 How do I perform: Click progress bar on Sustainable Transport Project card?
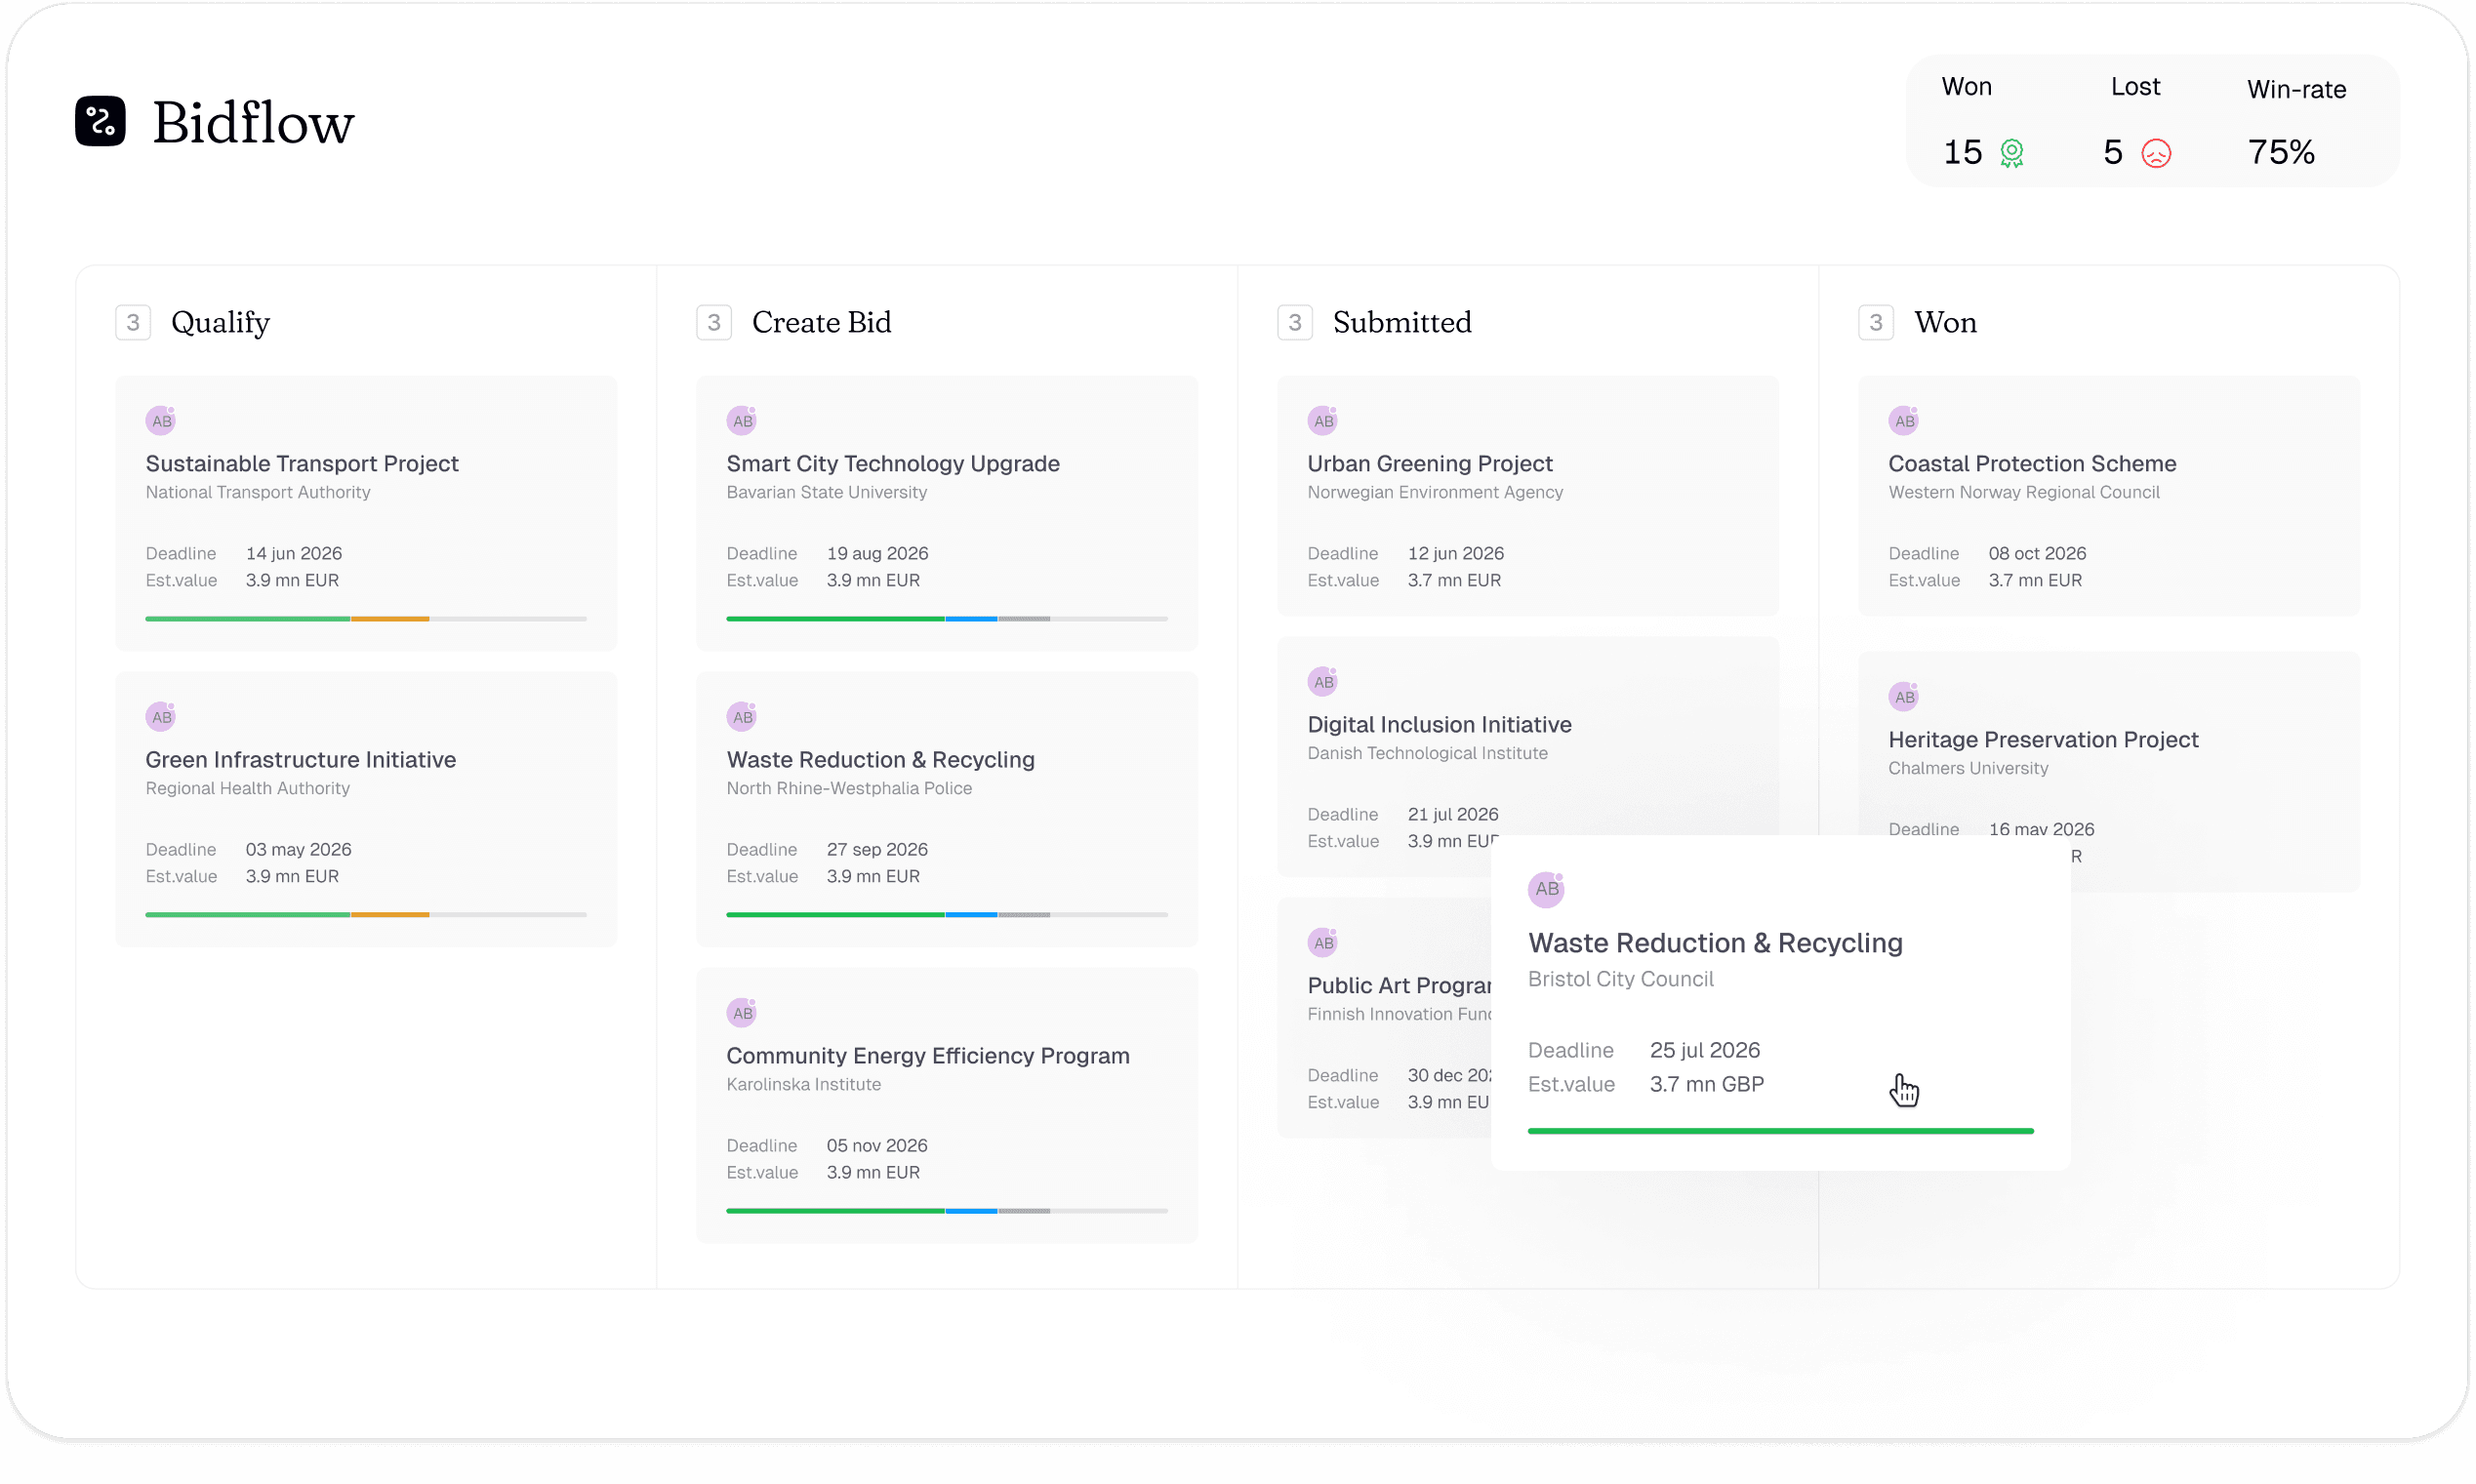[x=365, y=619]
